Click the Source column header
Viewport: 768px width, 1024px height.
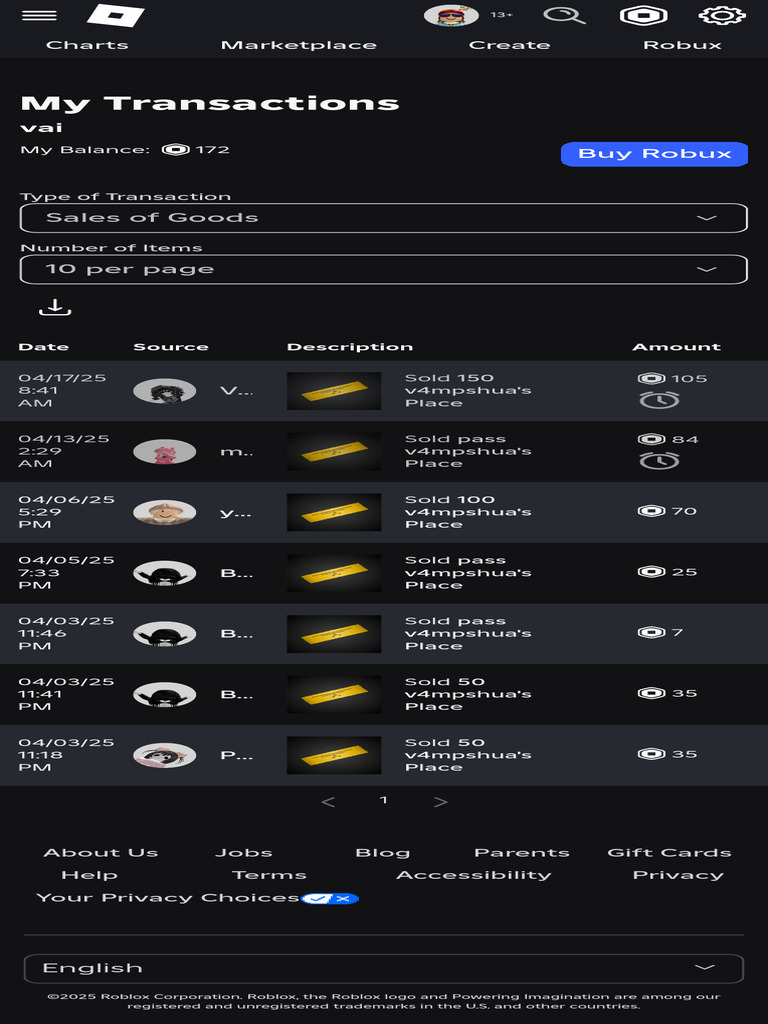(171, 347)
